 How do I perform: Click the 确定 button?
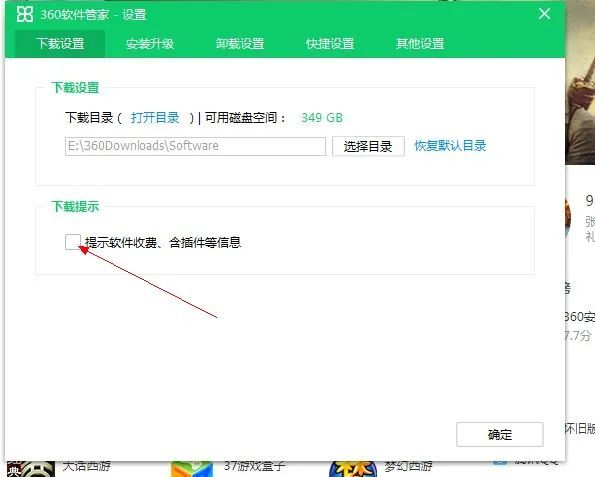500,434
